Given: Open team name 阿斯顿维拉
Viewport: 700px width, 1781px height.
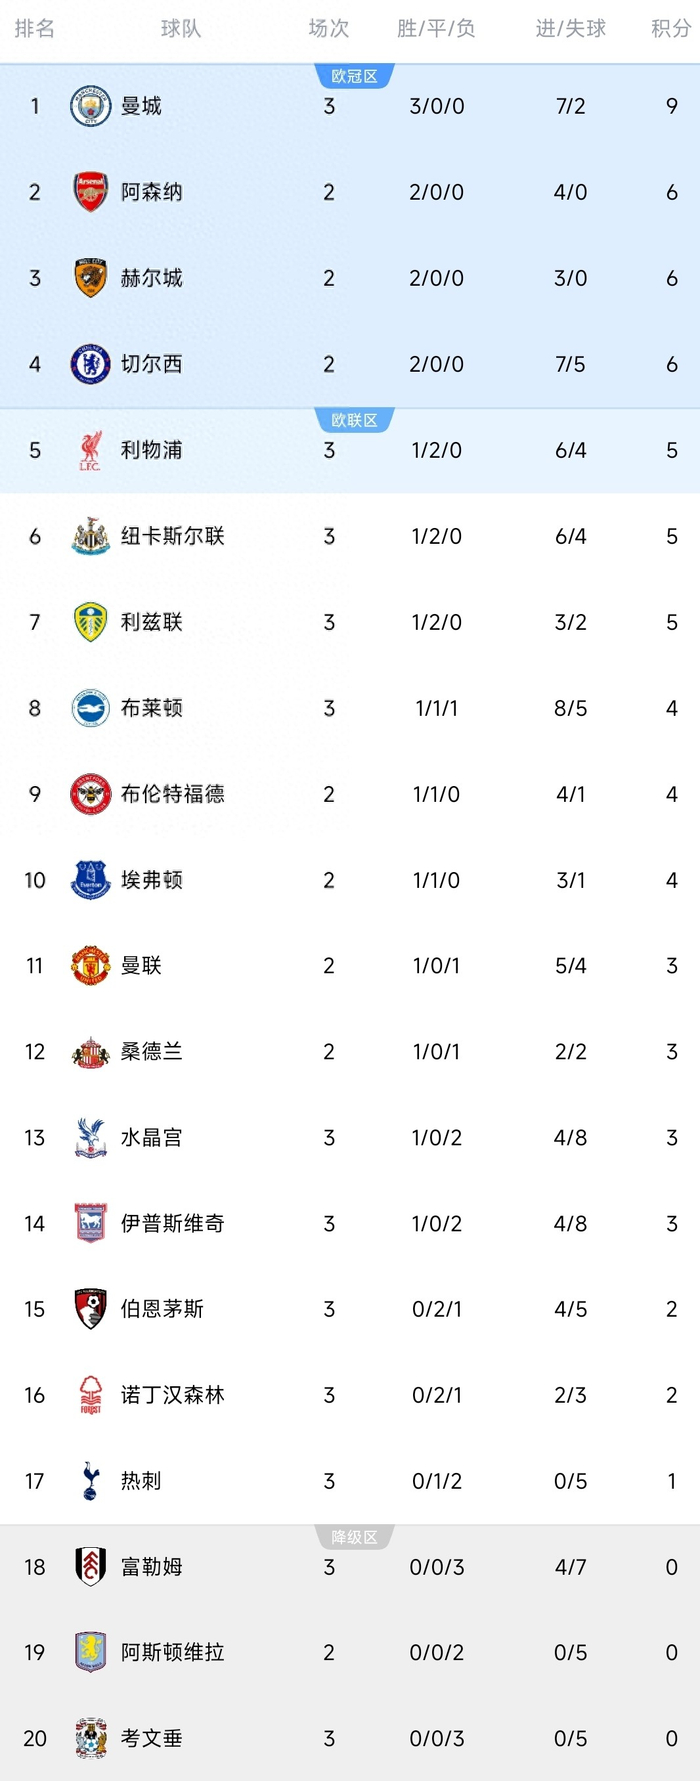Looking at the screenshot, I should coord(172,1653).
